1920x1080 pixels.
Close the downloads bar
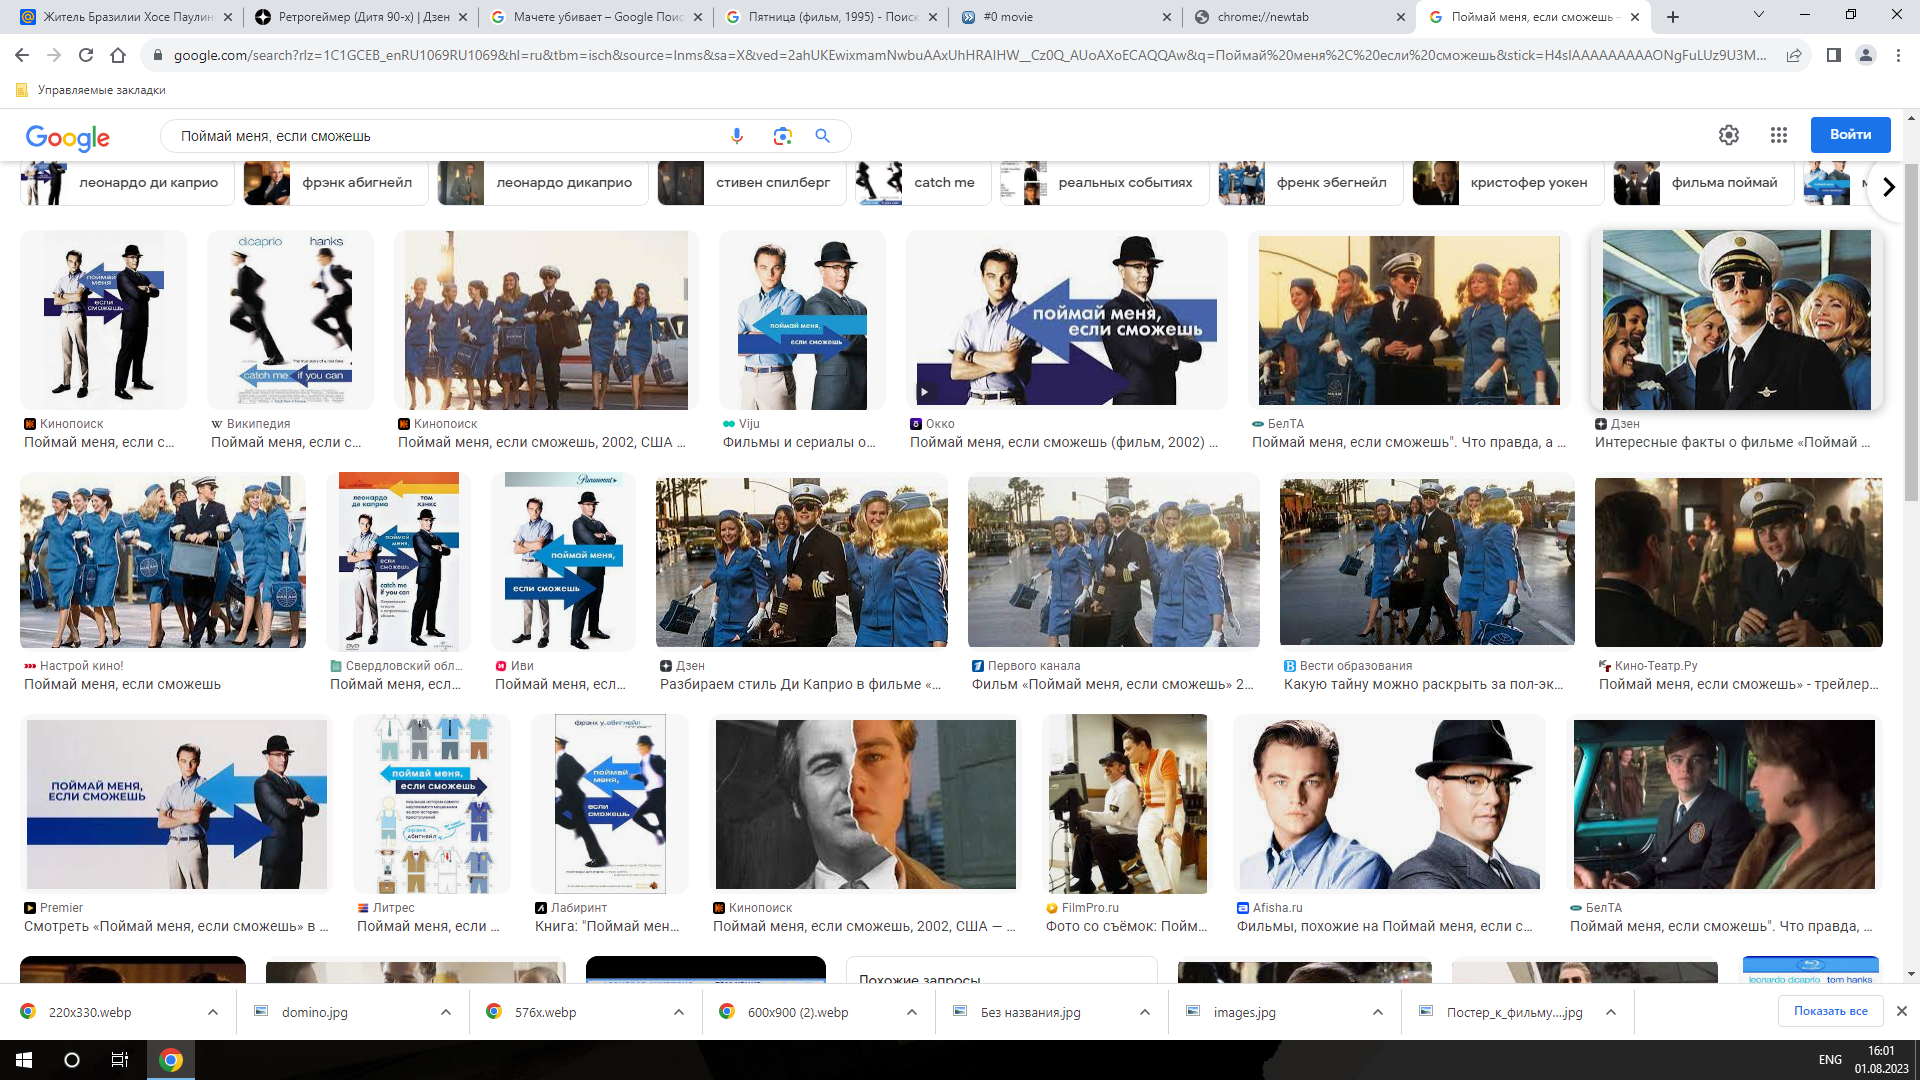[x=1902, y=1011]
